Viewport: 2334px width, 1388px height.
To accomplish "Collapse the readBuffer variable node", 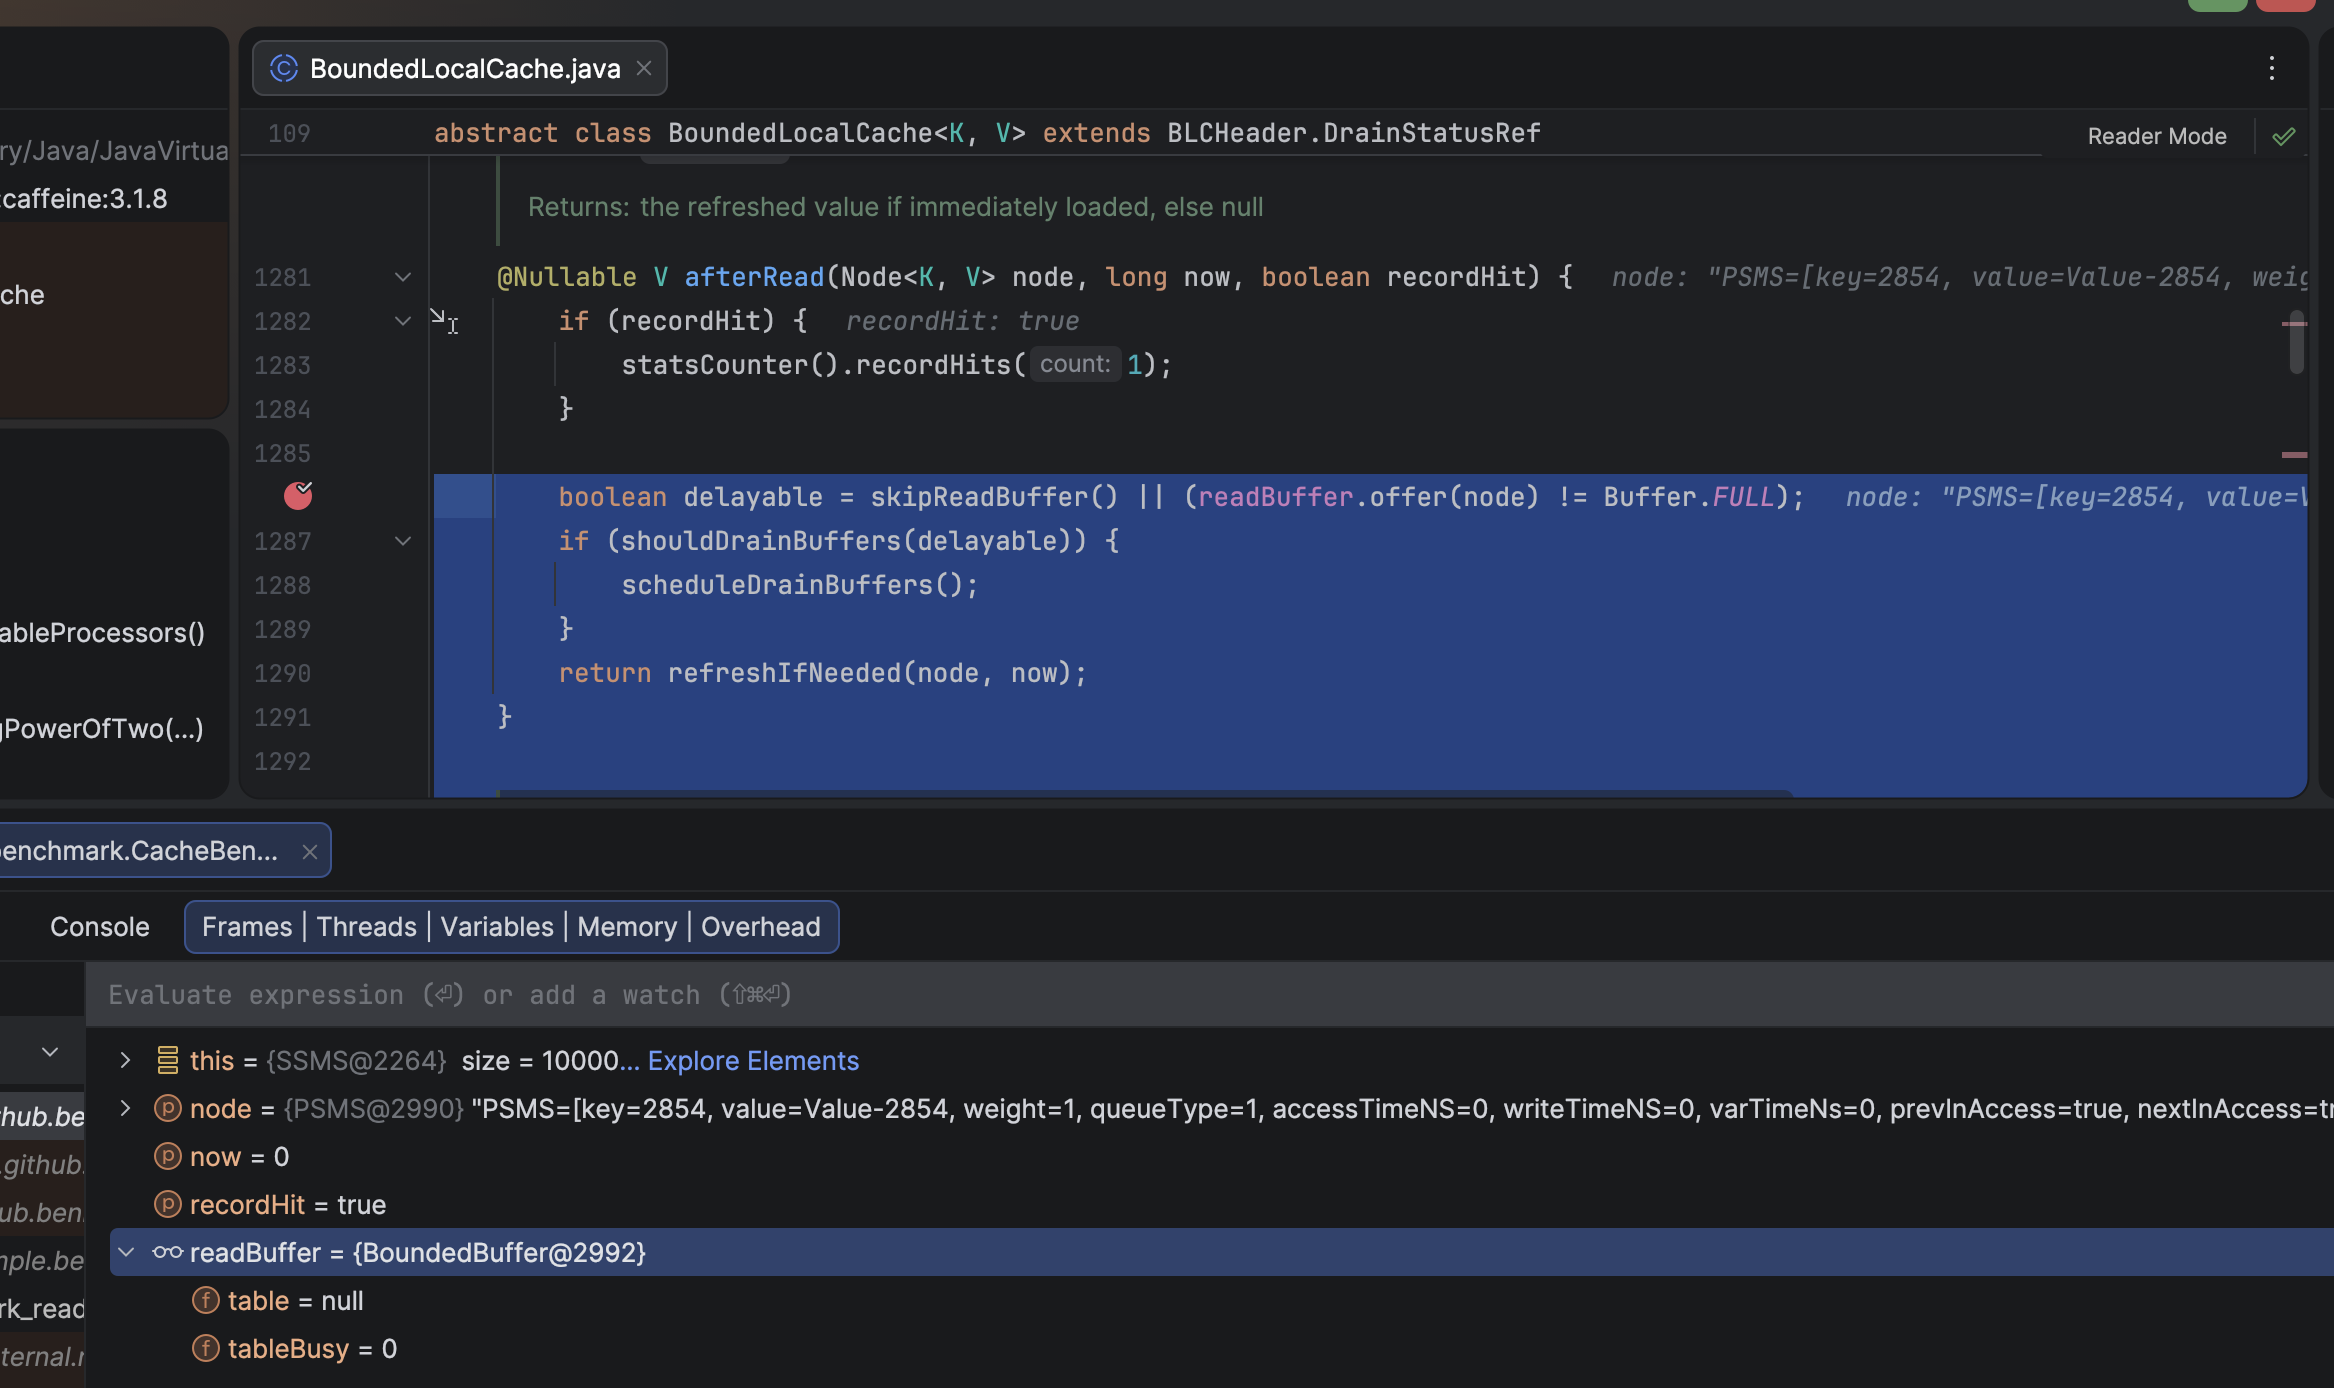I will 126,1252.
